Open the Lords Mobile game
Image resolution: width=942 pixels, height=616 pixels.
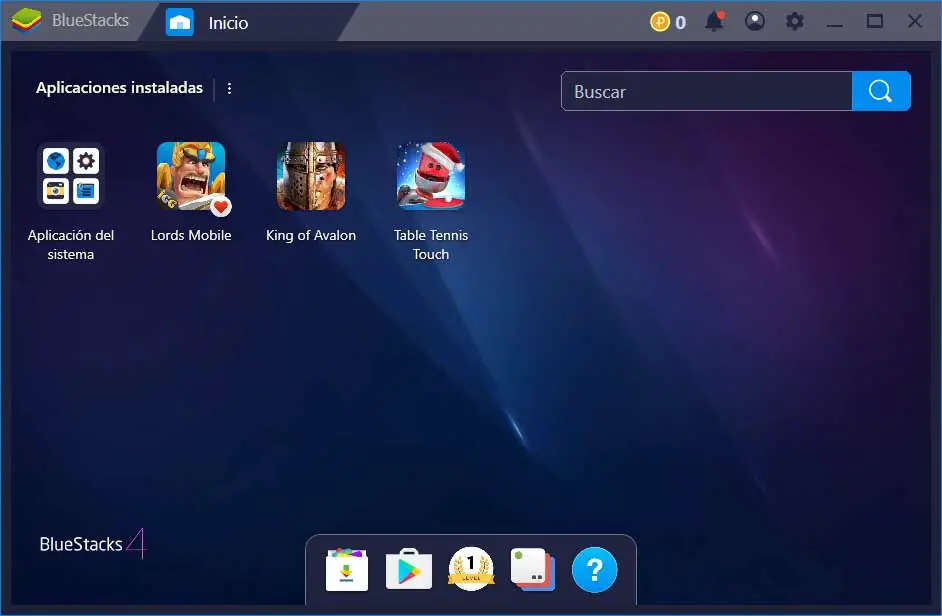click(191, 175)
